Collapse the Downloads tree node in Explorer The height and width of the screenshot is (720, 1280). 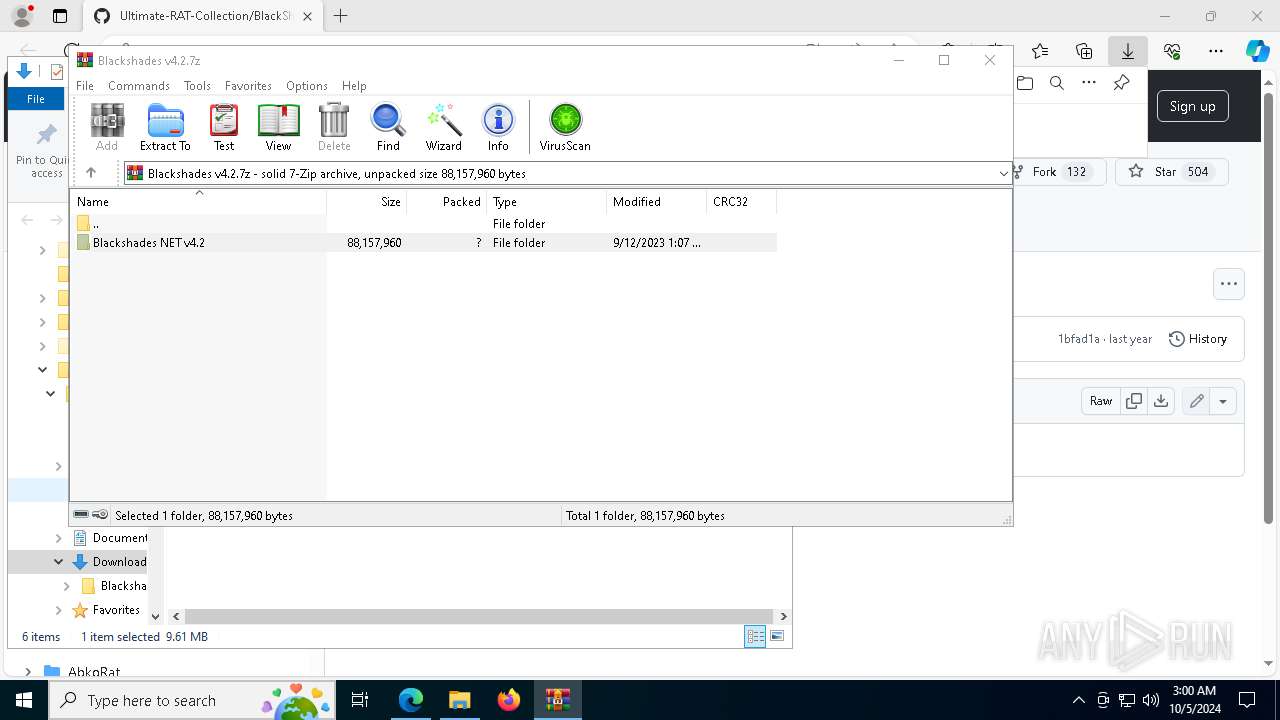click(x=59, y=562)
